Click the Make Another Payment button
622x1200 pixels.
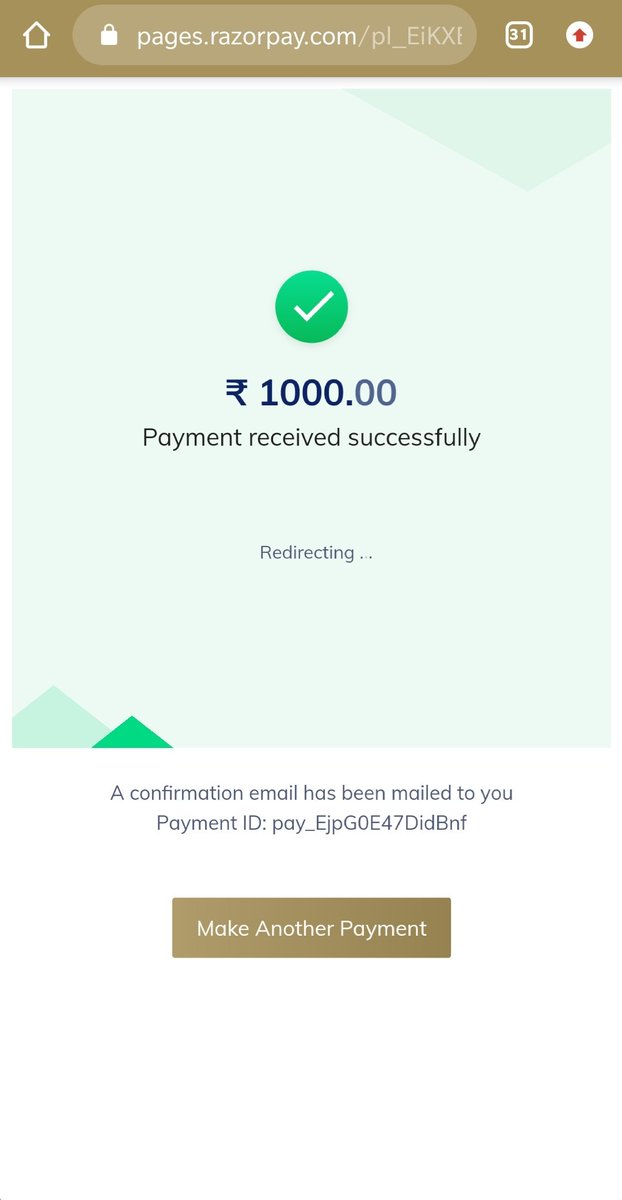point(311,928)
